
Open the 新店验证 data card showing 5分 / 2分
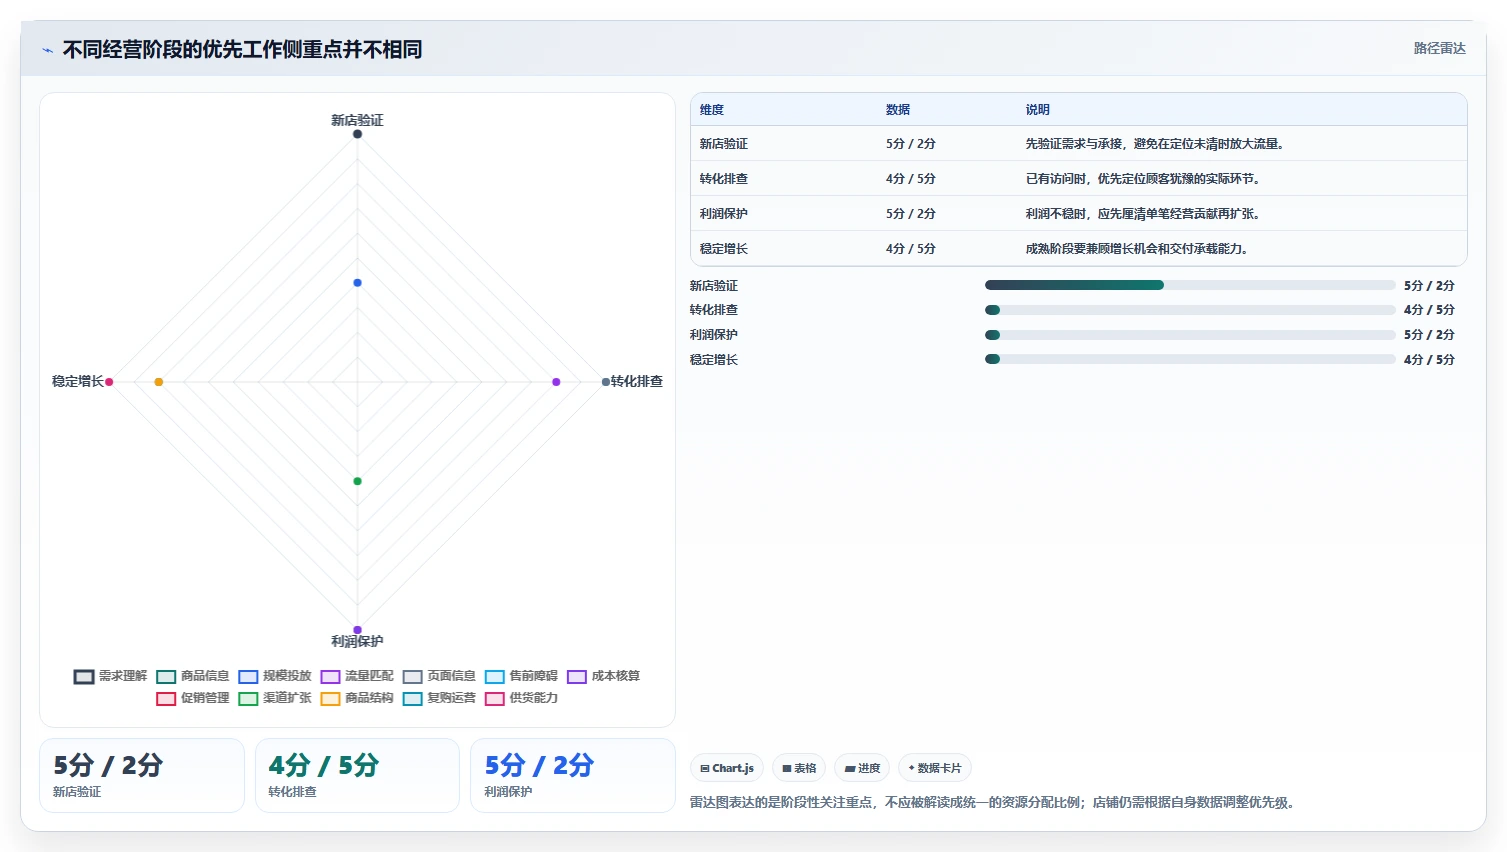(x=142, y=775)
